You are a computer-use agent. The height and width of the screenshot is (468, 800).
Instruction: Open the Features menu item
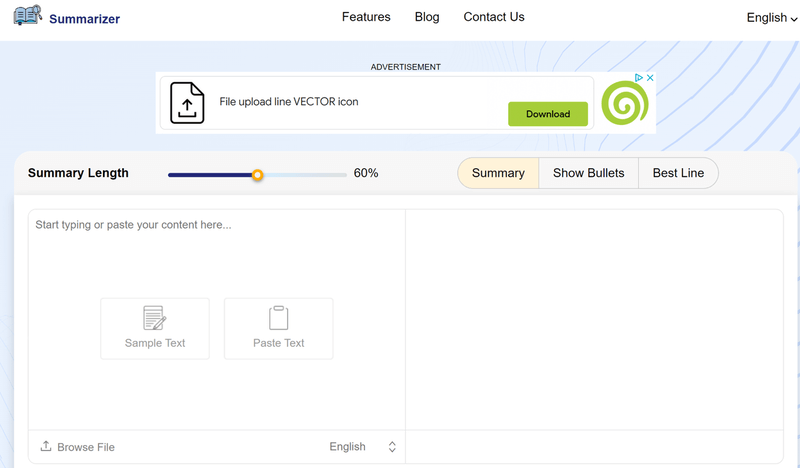coord(366,17)
